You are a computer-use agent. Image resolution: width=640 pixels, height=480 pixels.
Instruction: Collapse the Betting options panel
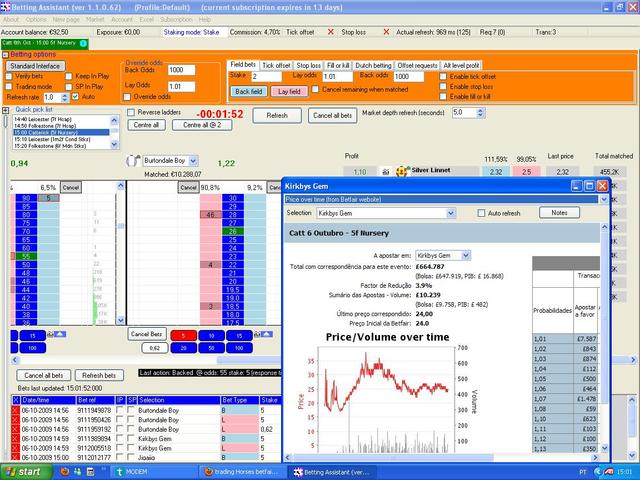pyautogui.click(x=5, y=55)
